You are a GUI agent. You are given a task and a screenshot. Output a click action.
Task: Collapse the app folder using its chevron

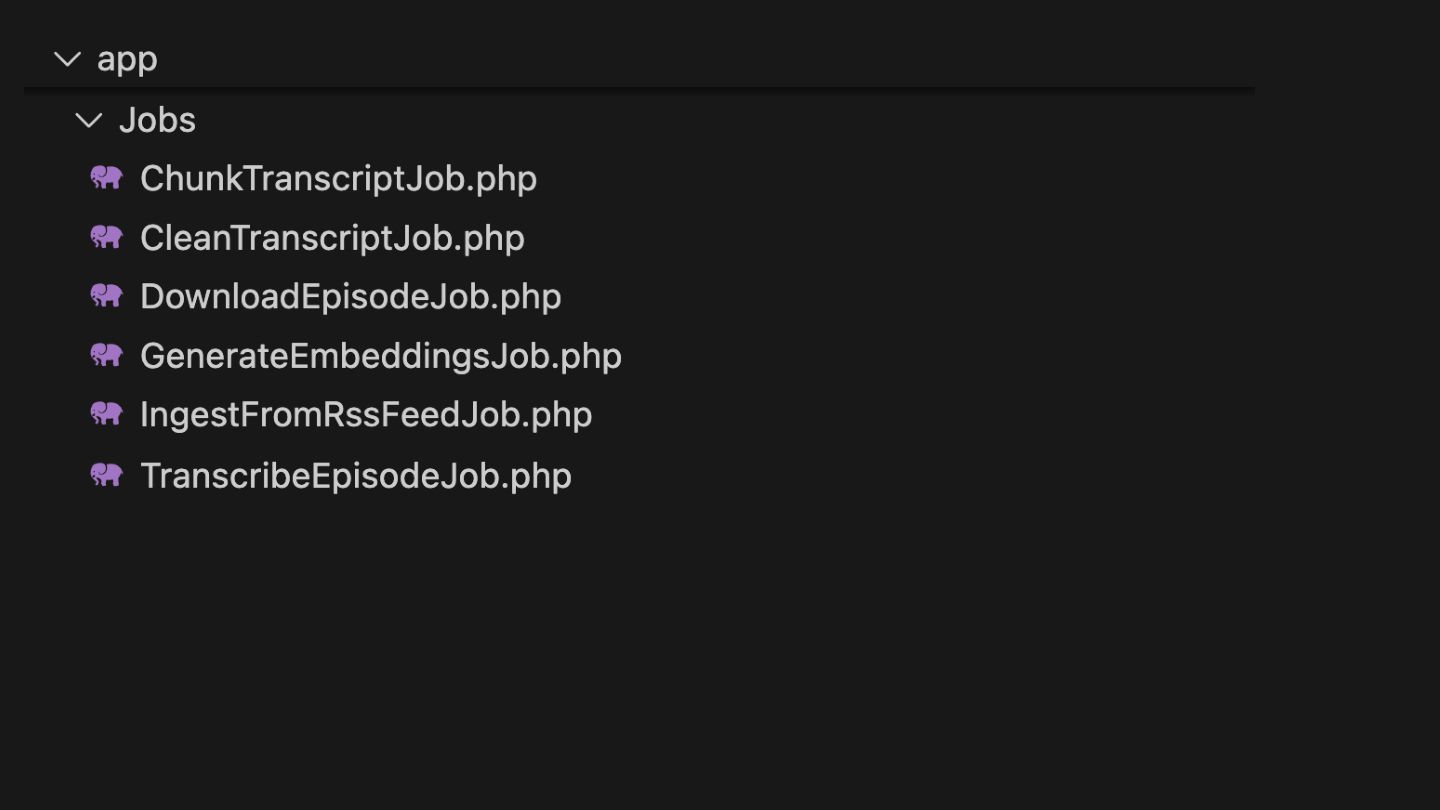(x=67, y=60)
